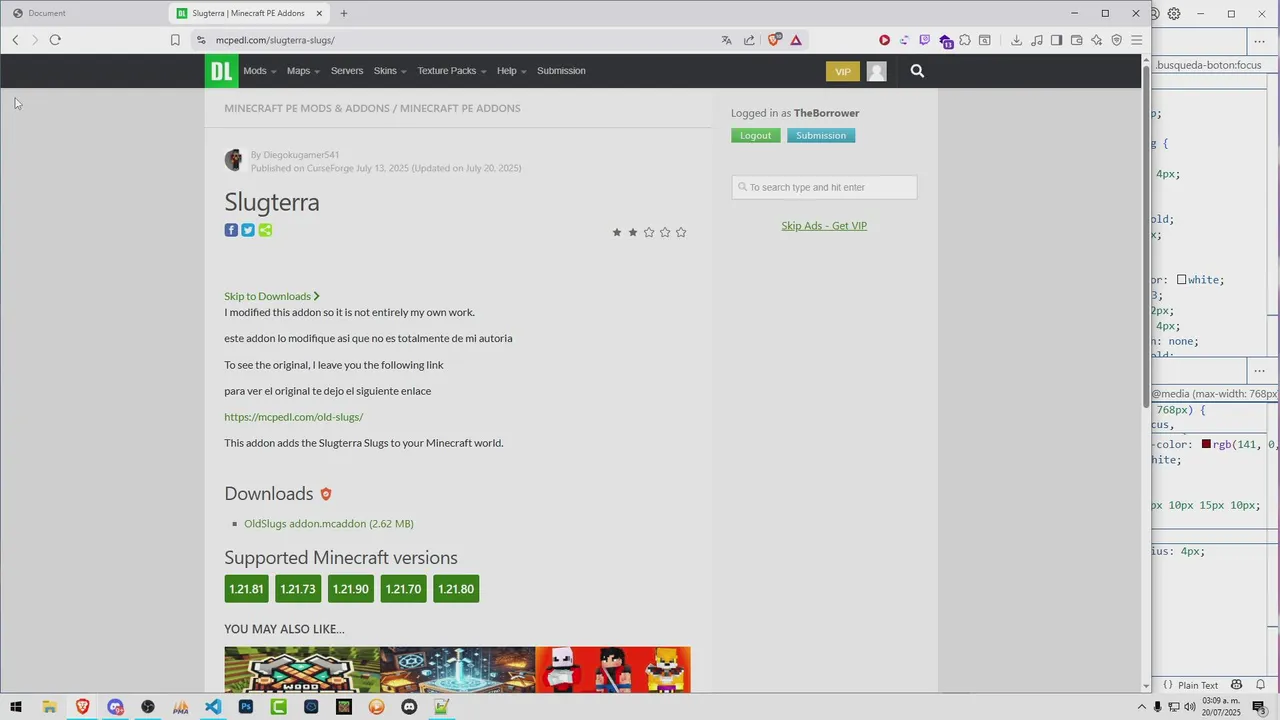Screen dimensions: 1280x720
Task: Click the Brave Rewards triangle icon
Action: (796, 40)
